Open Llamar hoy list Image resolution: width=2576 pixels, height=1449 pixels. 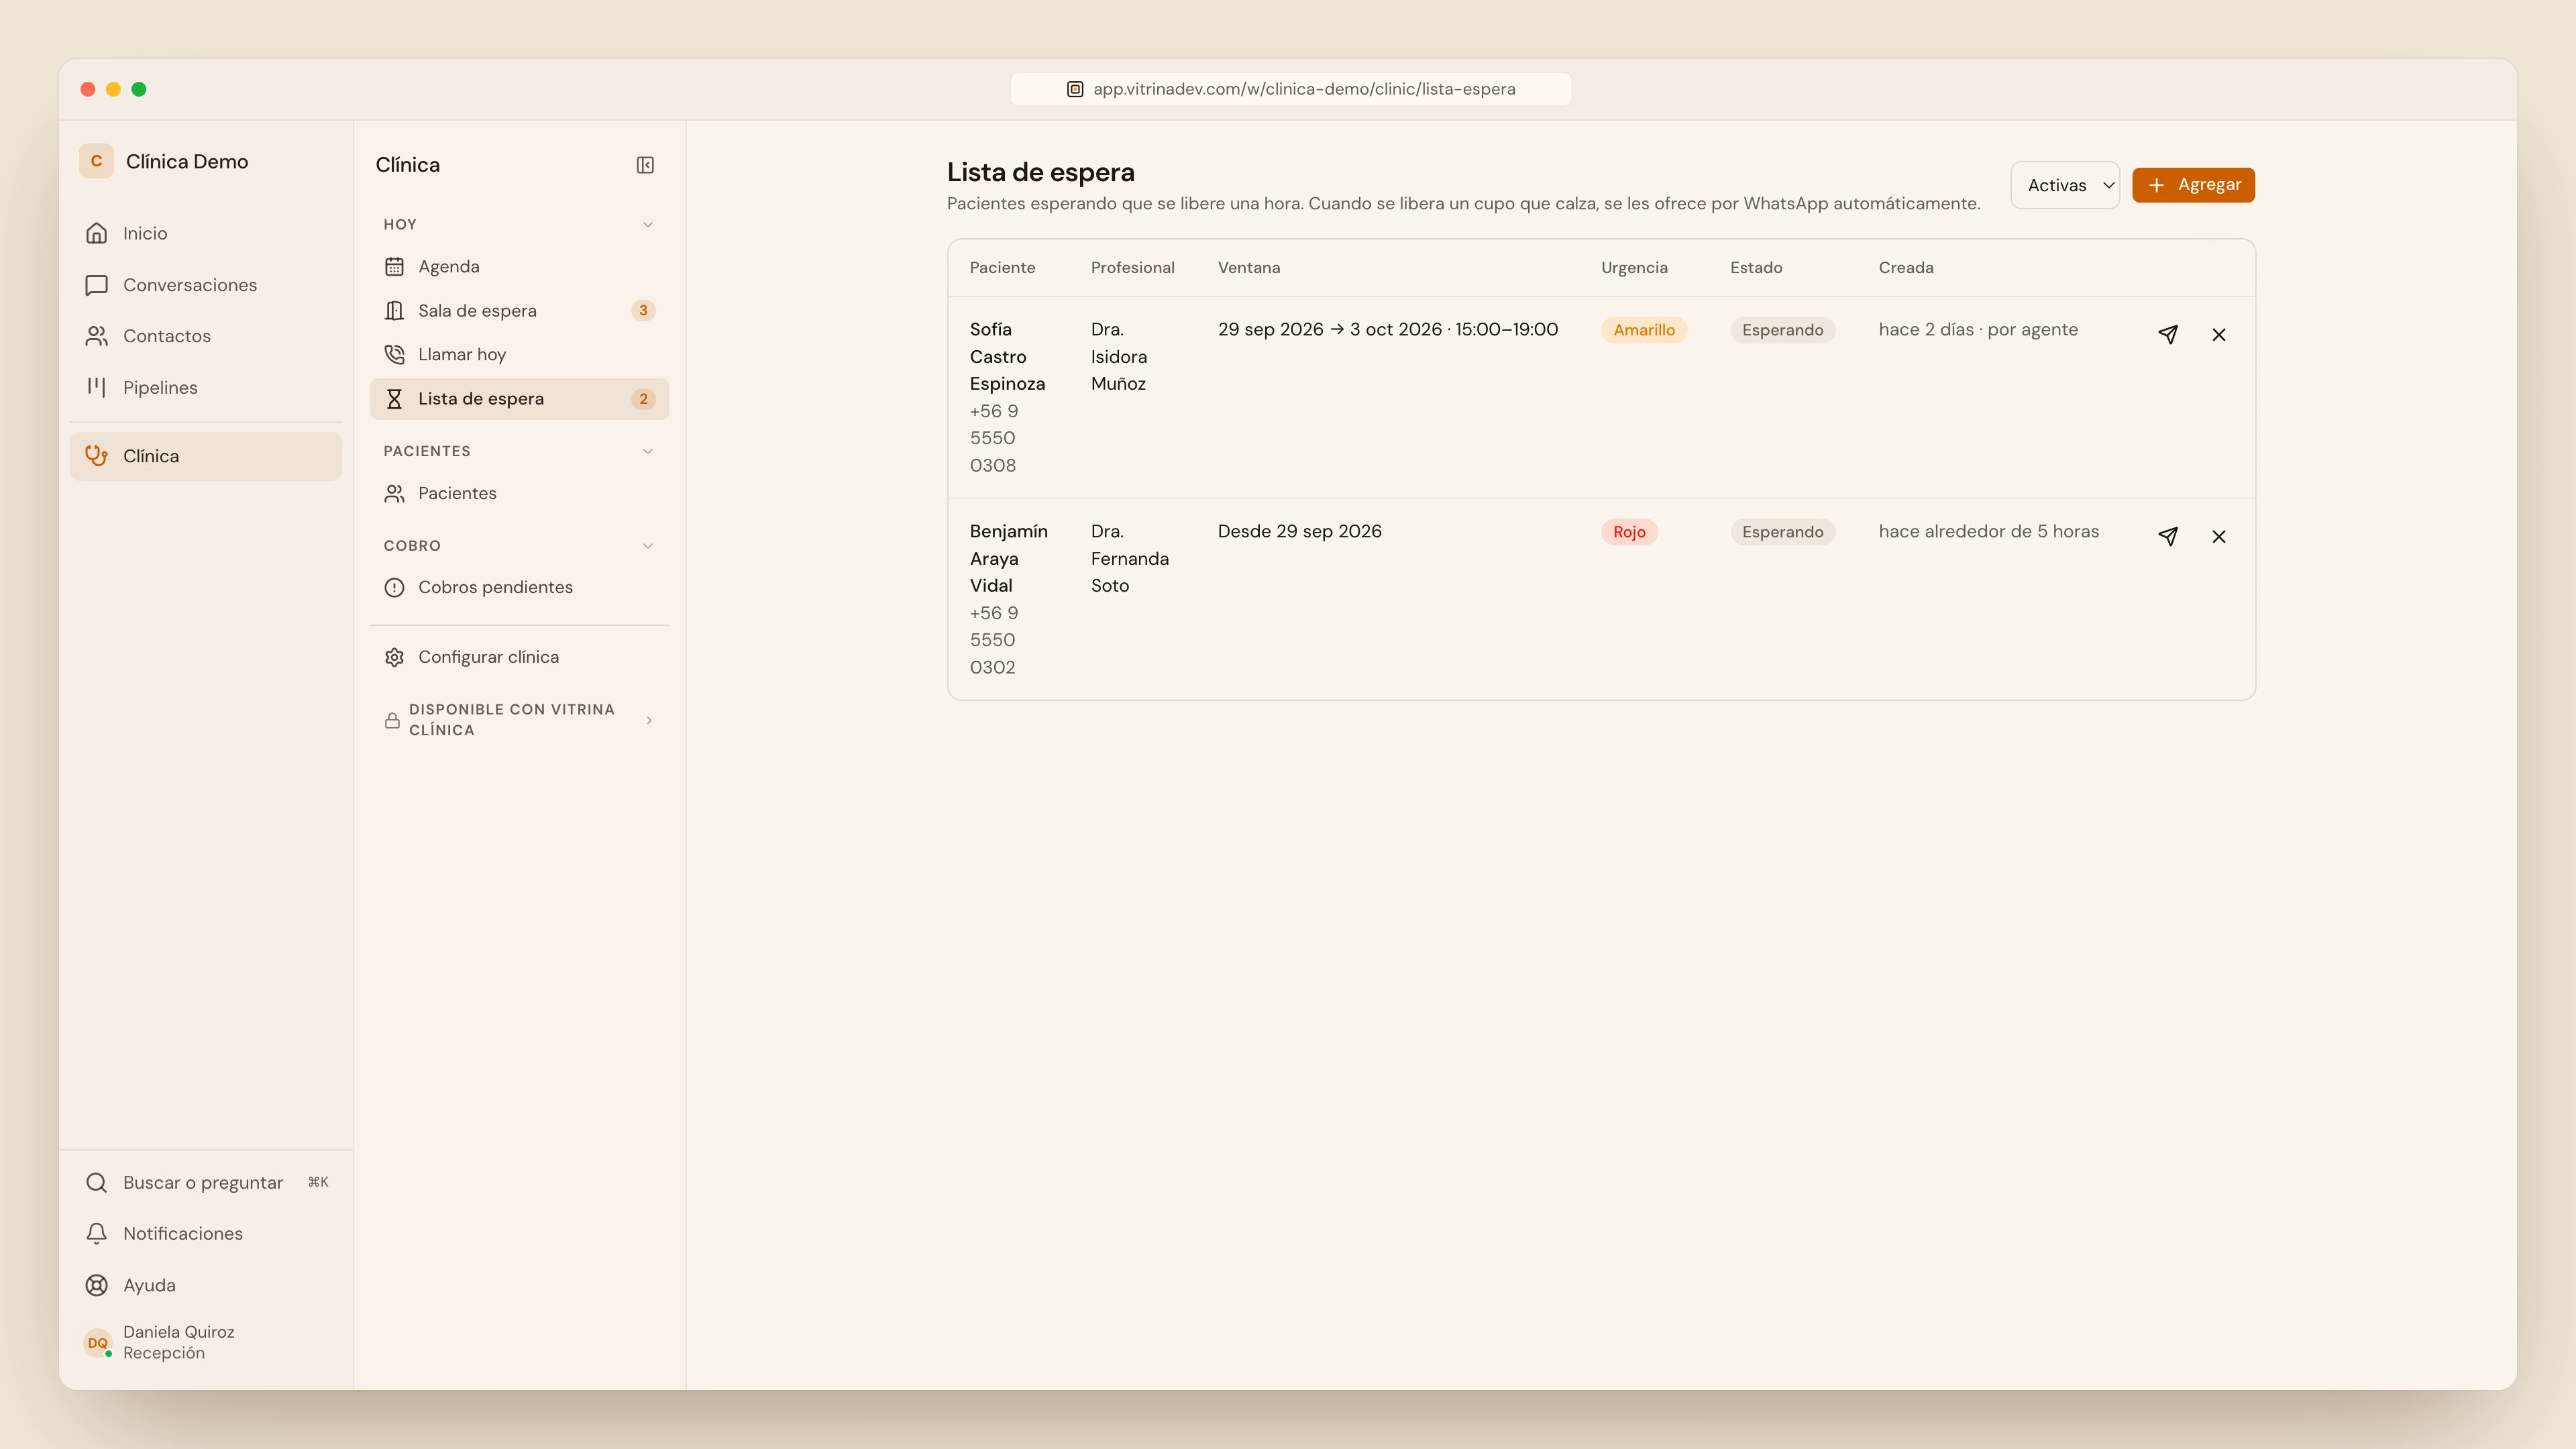519,355
